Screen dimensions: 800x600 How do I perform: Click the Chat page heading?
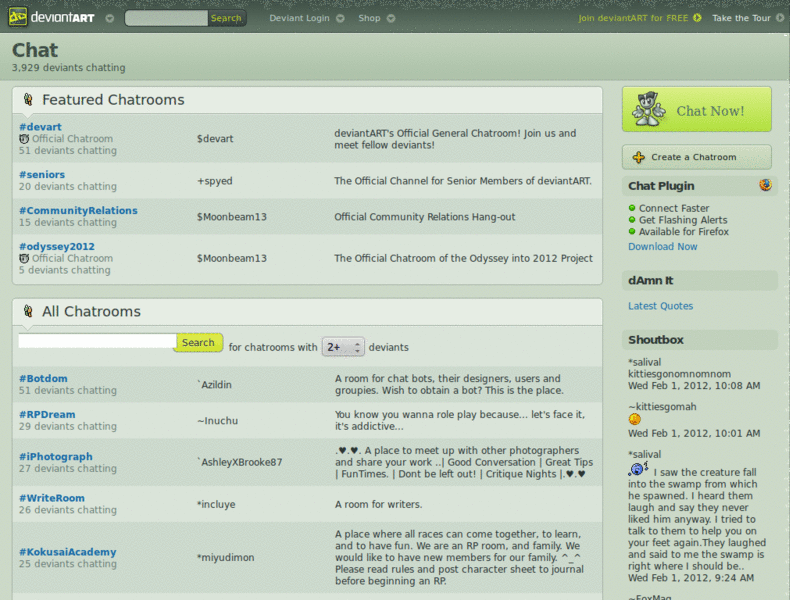click(x=35, y=50)
